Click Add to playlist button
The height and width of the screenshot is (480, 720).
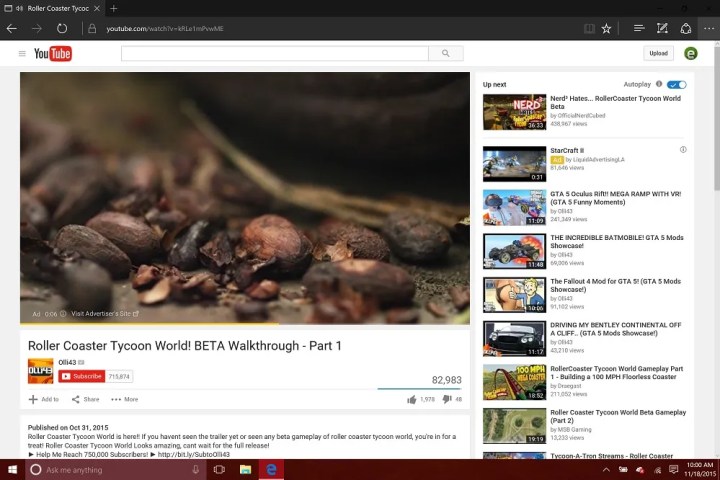44,399
